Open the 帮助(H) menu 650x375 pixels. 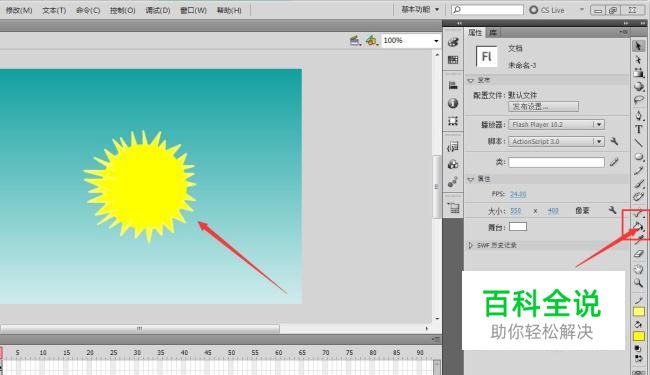coord(229,10)
